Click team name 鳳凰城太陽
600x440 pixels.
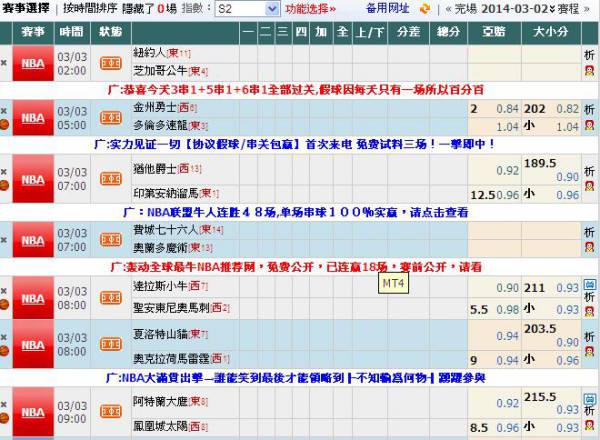161,426
